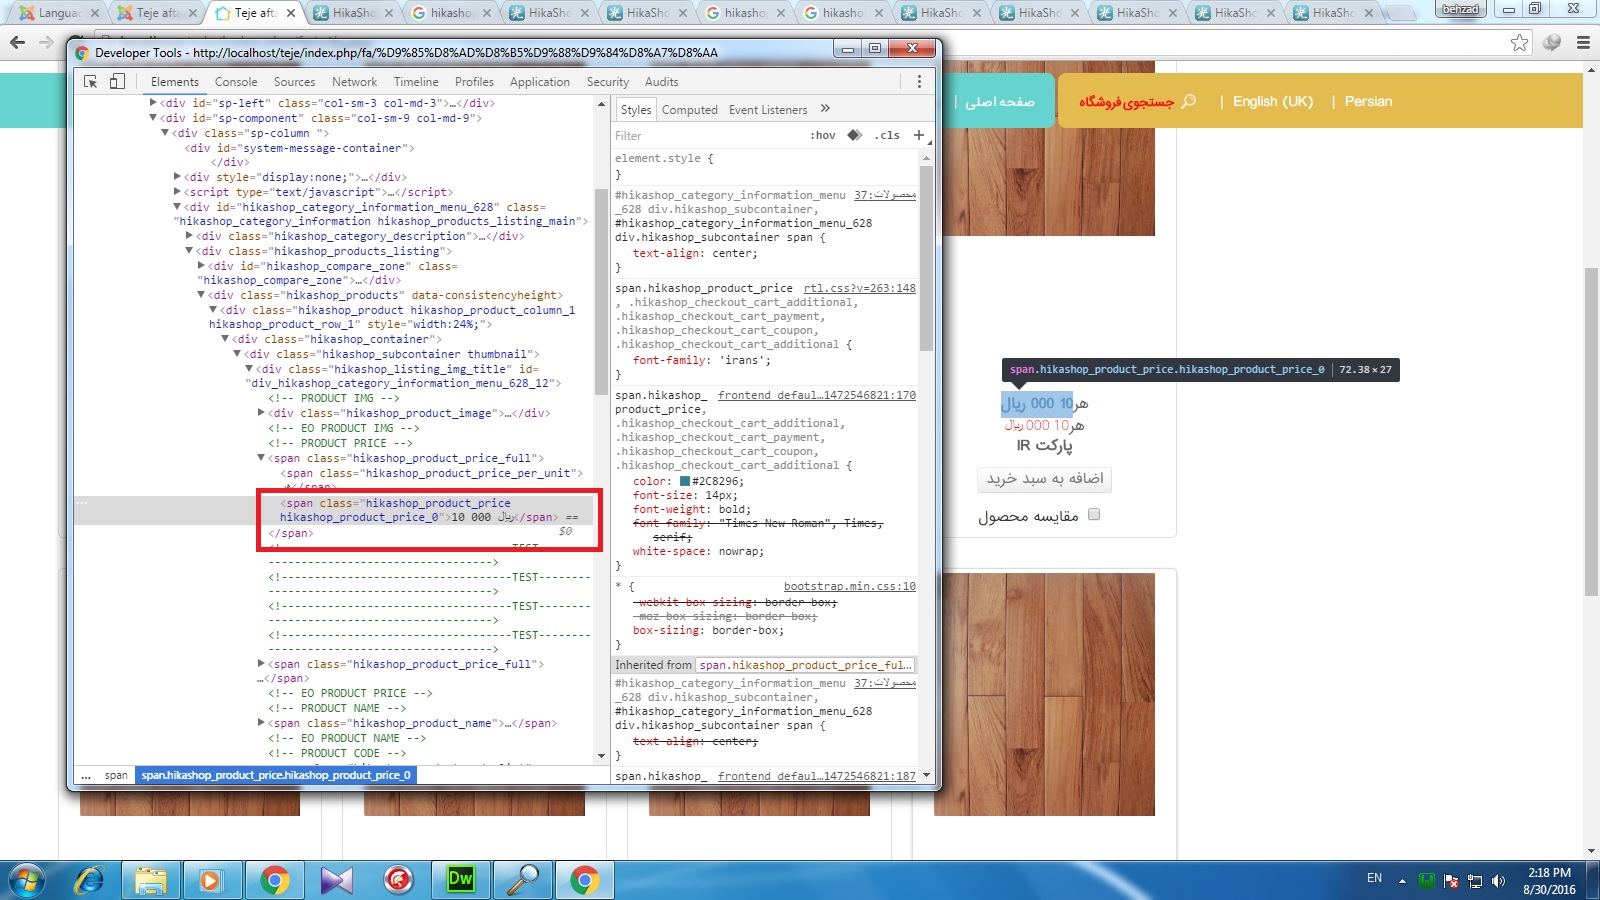Open the Network tab in DevTools
1600x900 pixels.
click(x=354, y=82)
